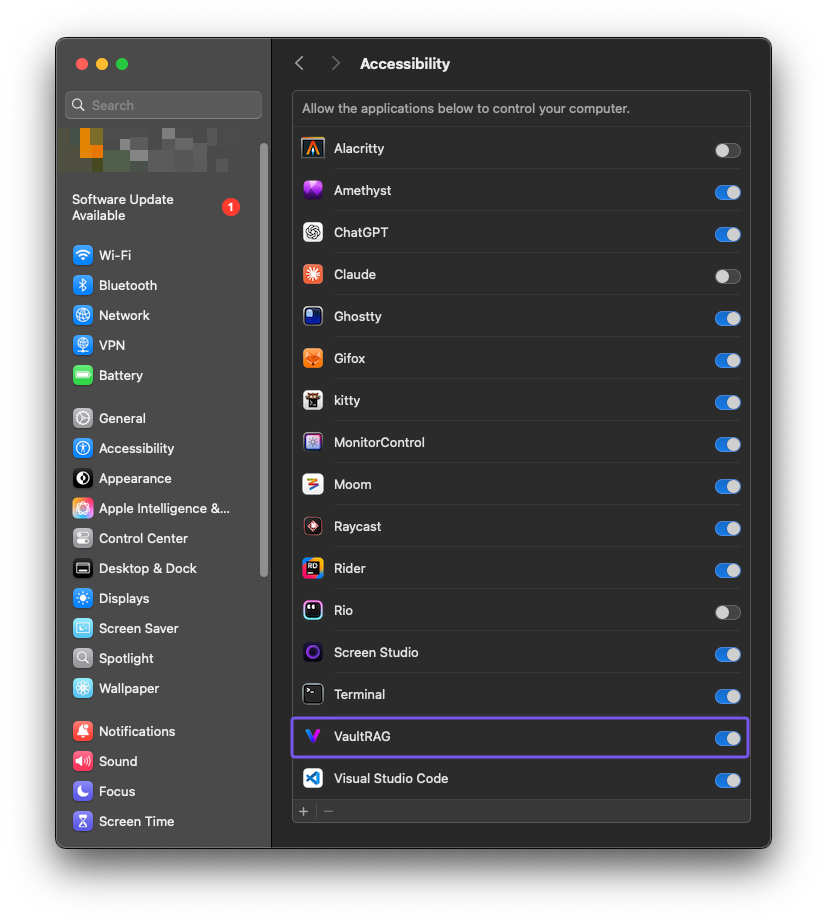This screenshot has width=827, height=922.
Task: Turn off the Raycast toggle
Action: (x=728, y=529)
